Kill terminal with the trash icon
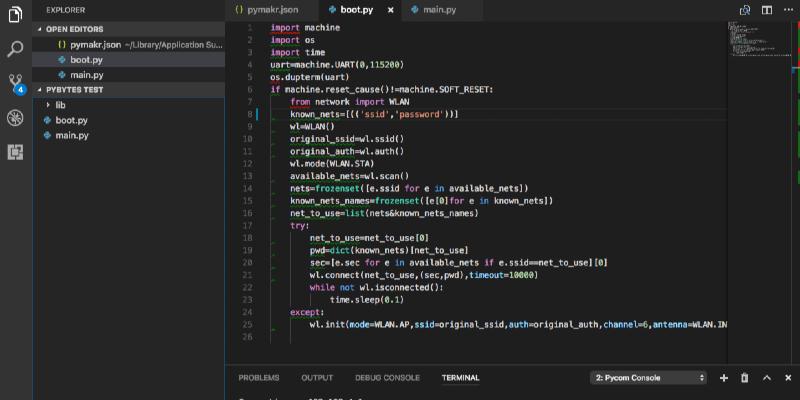Image resolution: width=800 pixels, height=400 pixels. [744, 378]
